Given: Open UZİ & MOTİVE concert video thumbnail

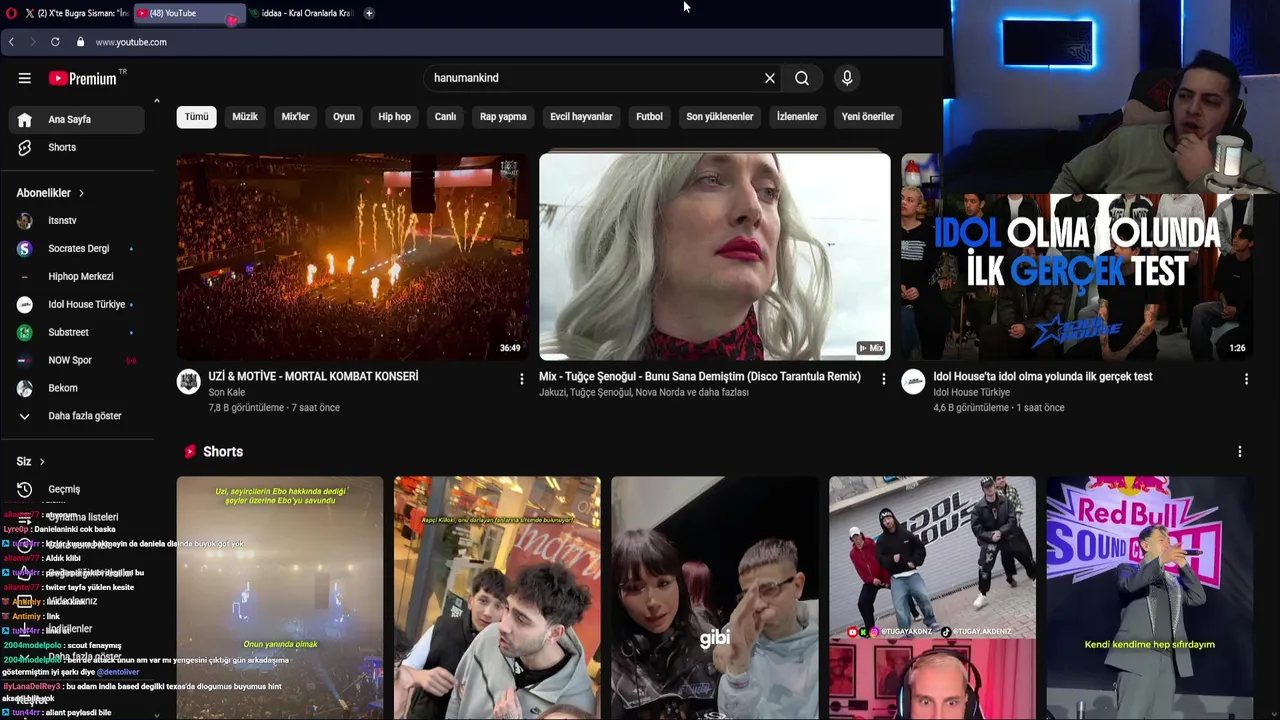Looking at the screenshot, I should [352, 256].
